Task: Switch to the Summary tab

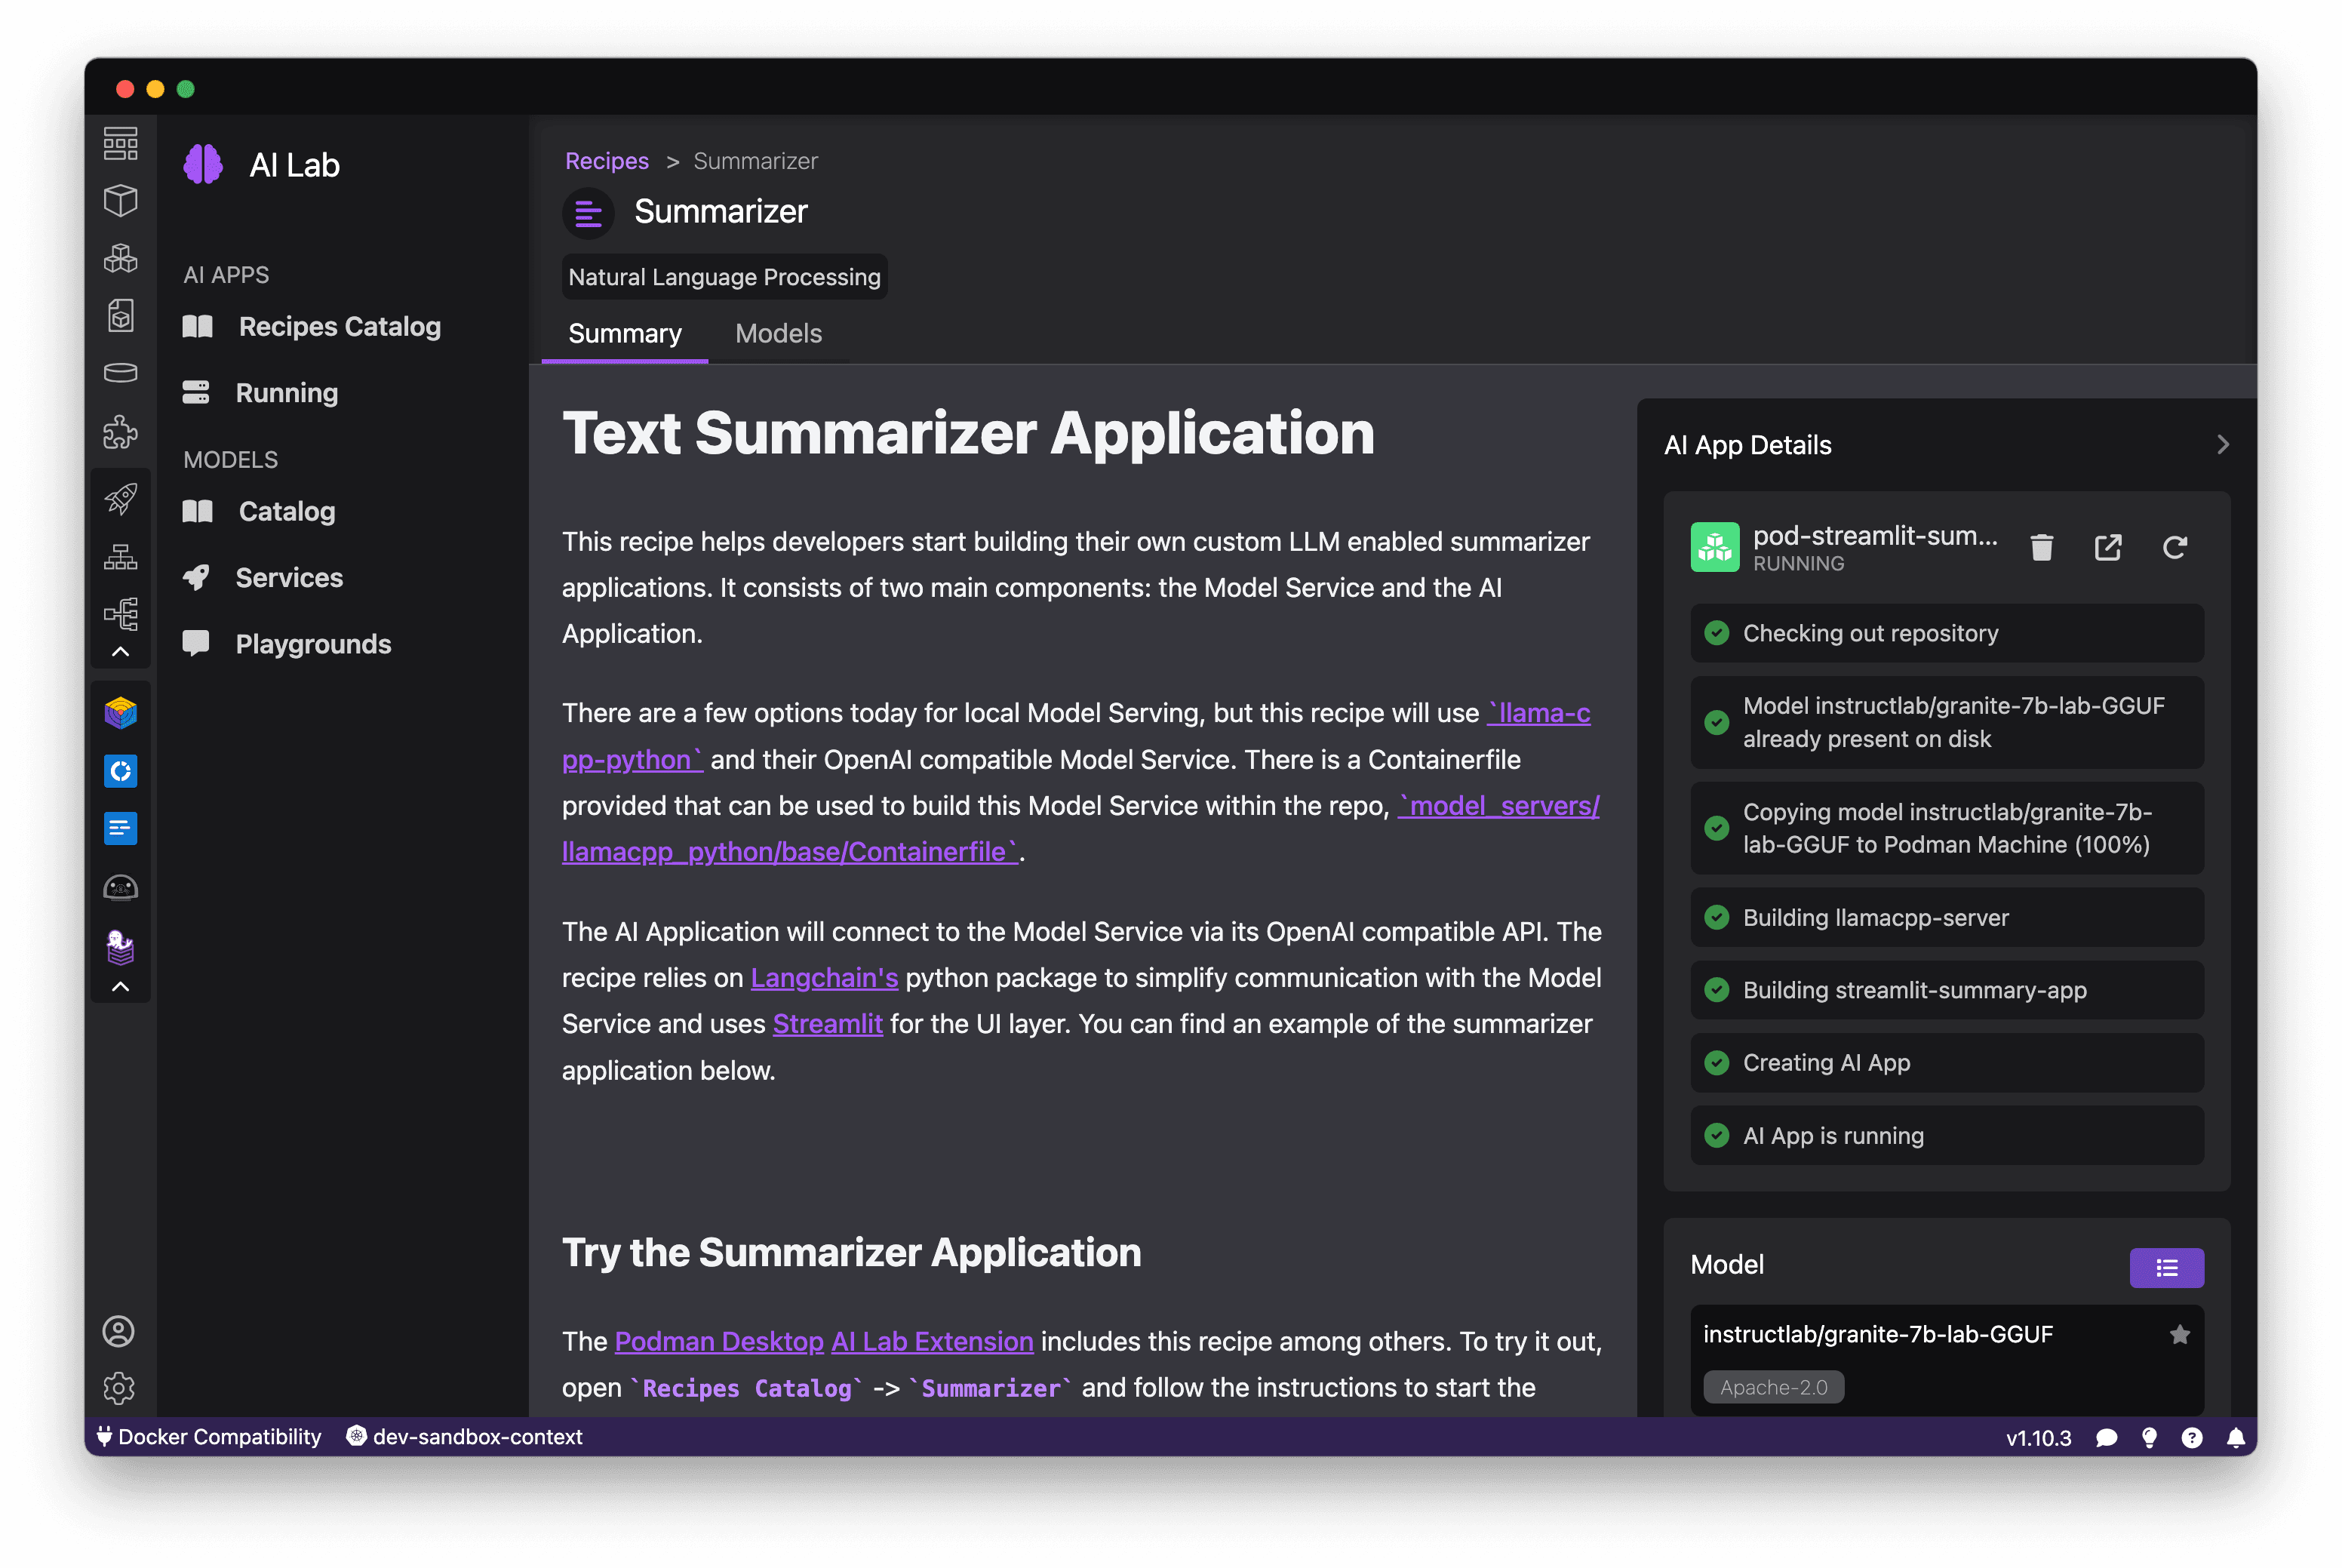Action: [625, 334]
